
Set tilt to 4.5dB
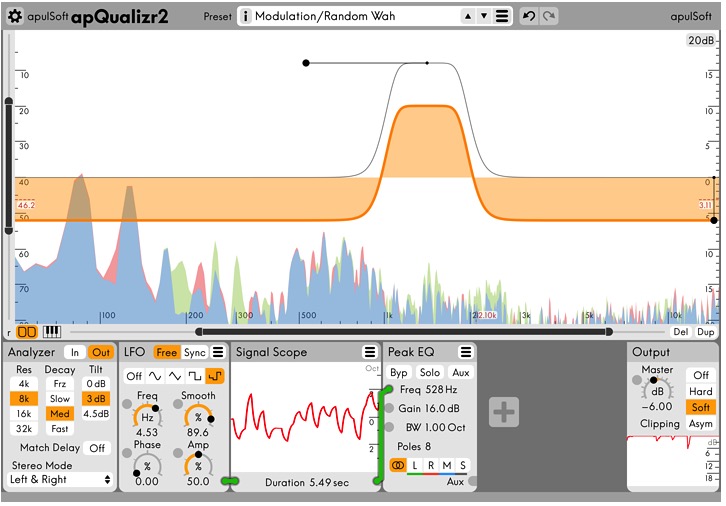point(96,414)
